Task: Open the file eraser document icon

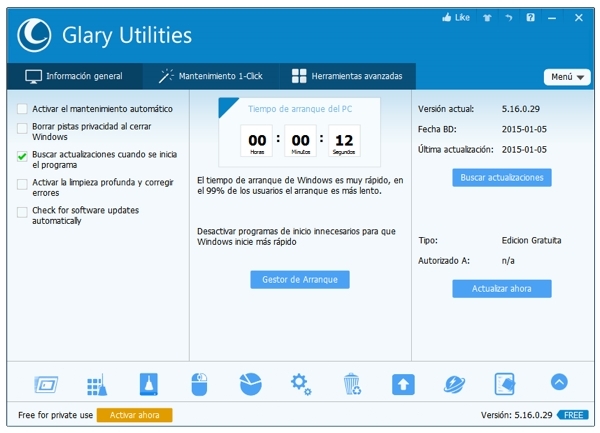Action: [505, 384]
